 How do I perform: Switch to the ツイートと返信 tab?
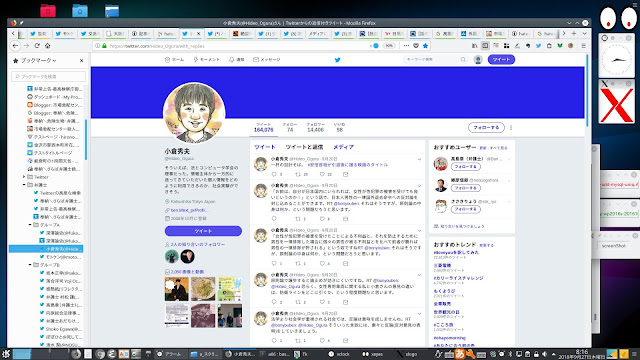tap(304, 147)
